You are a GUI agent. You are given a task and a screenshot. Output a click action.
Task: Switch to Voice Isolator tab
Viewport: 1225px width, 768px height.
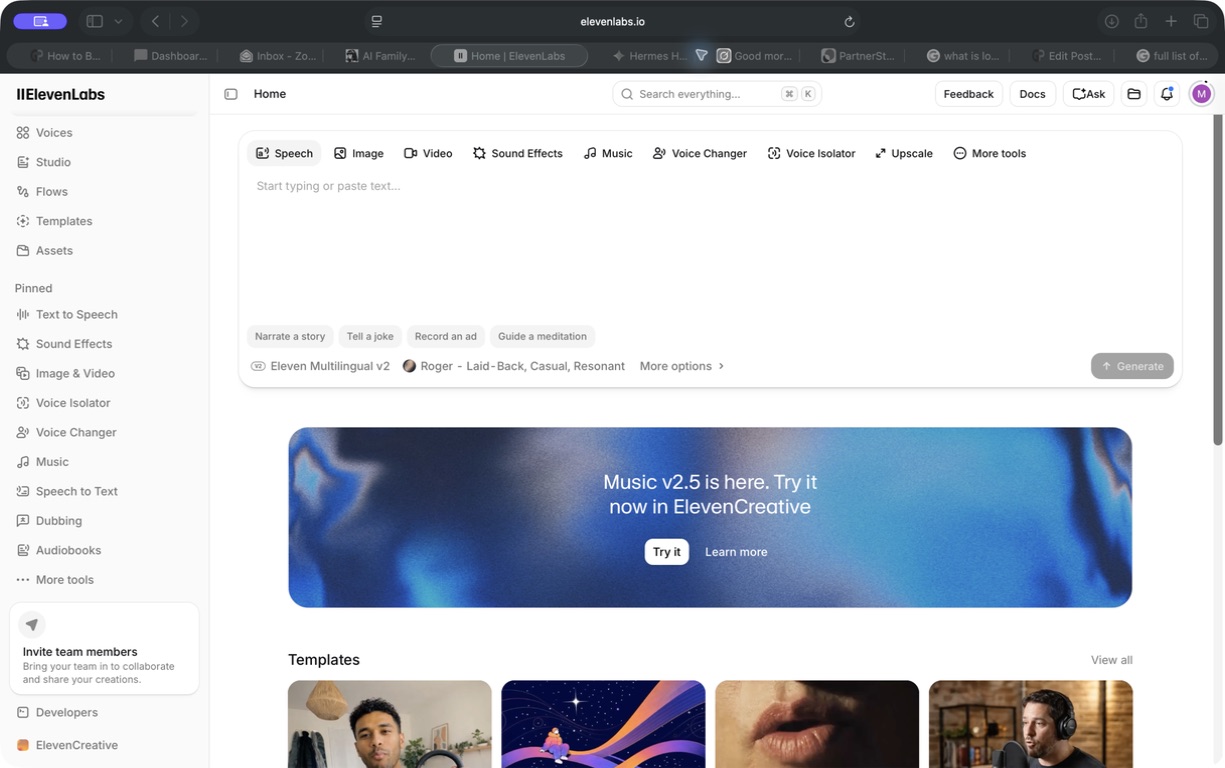811,153
